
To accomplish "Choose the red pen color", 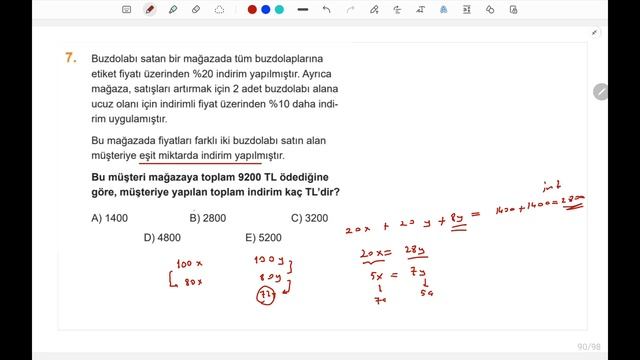I will (252, 9).
